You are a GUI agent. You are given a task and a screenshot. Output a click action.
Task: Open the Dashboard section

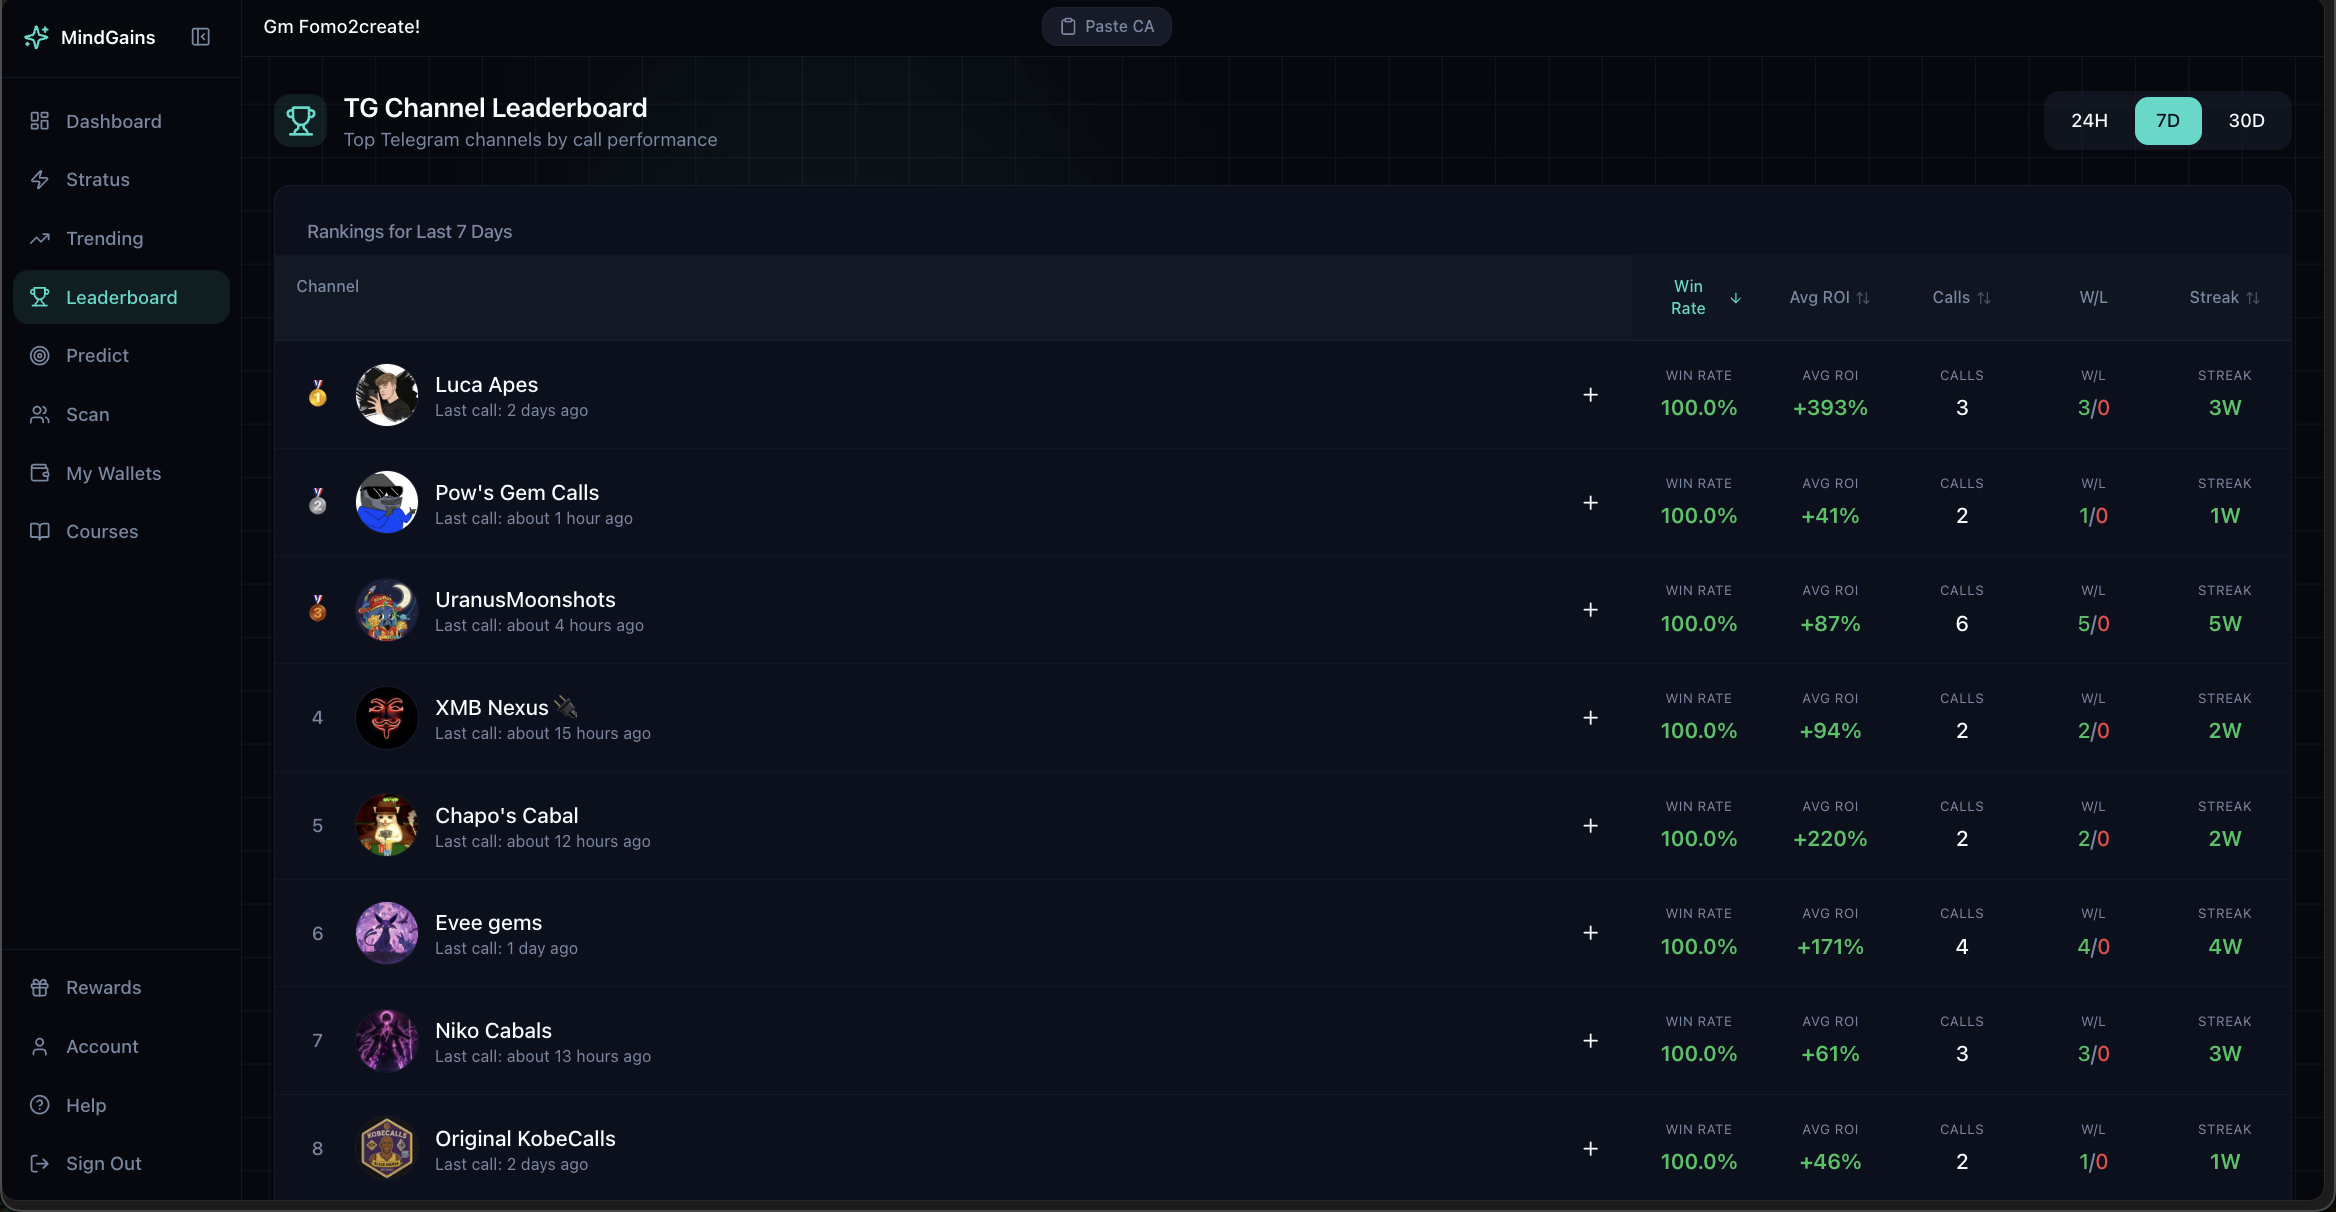tap(113, 121)
